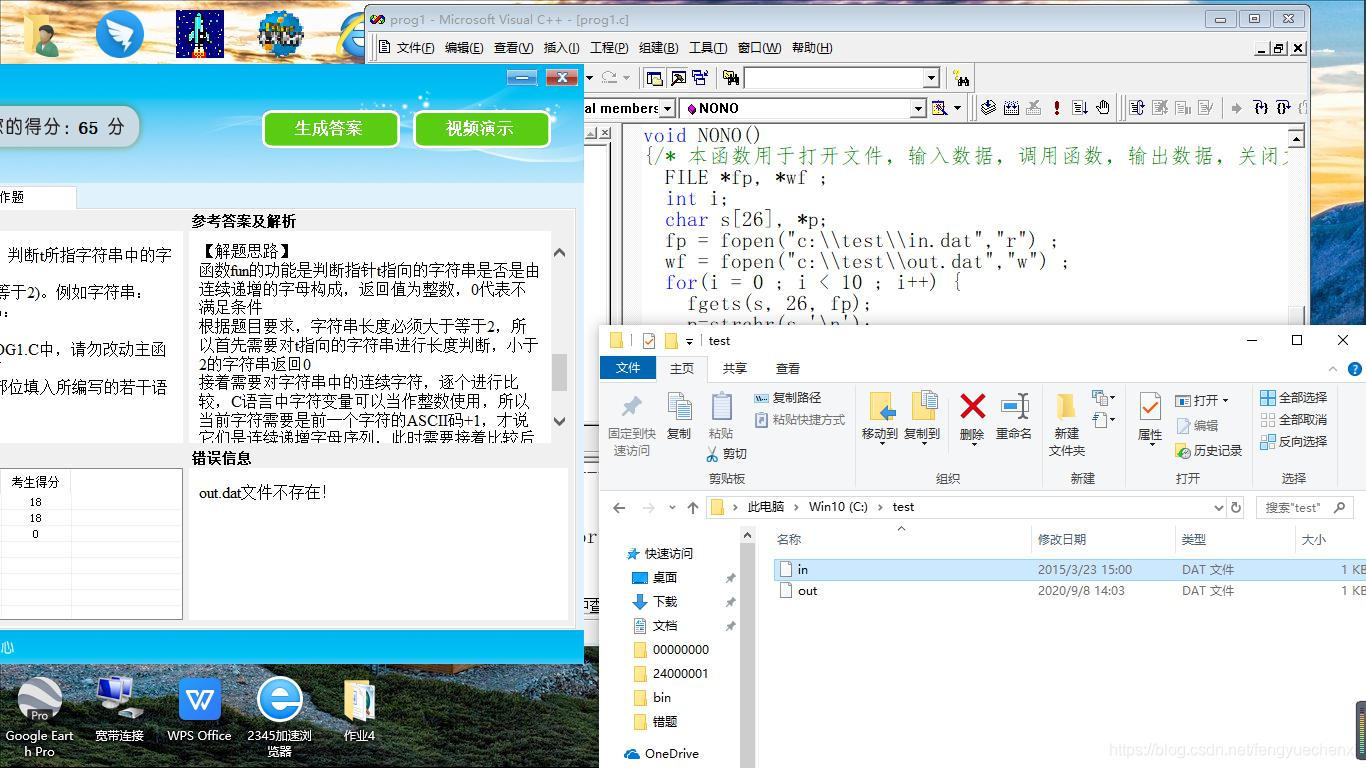Click the Explorer search test field
The height and width of the screenshot is (768, 1366).
click(x=1304, y=507)
